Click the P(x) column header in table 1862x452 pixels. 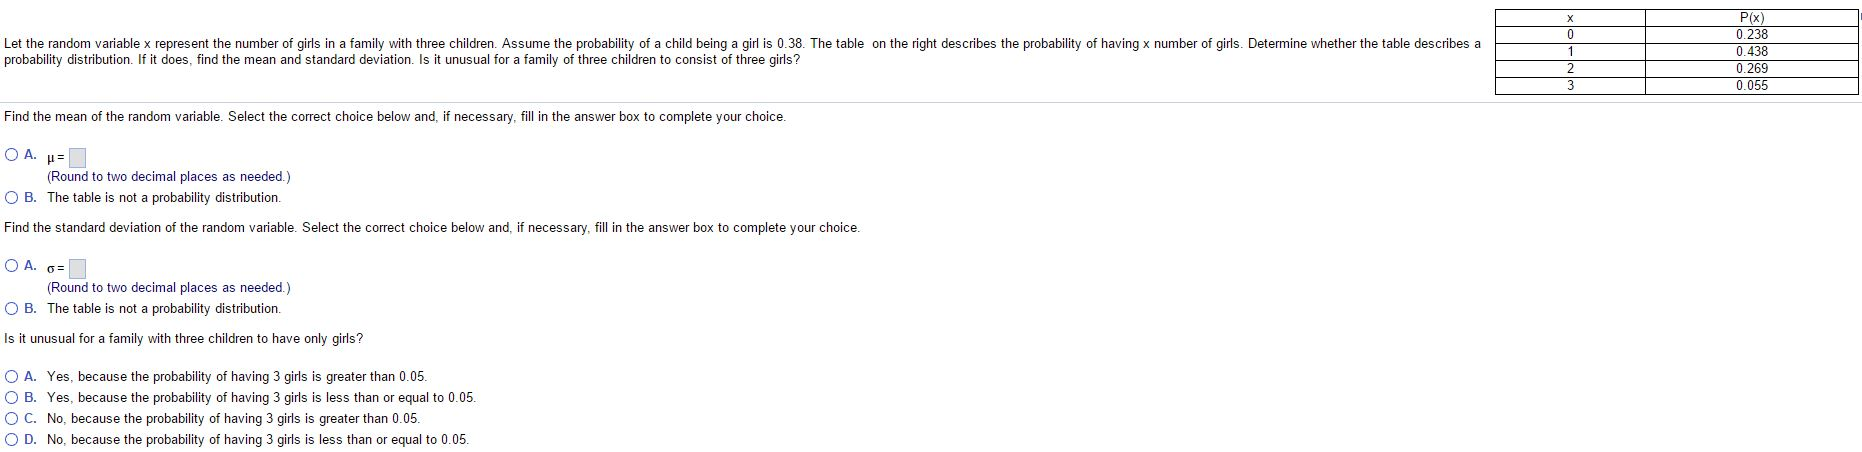[x=1751, y=18]
